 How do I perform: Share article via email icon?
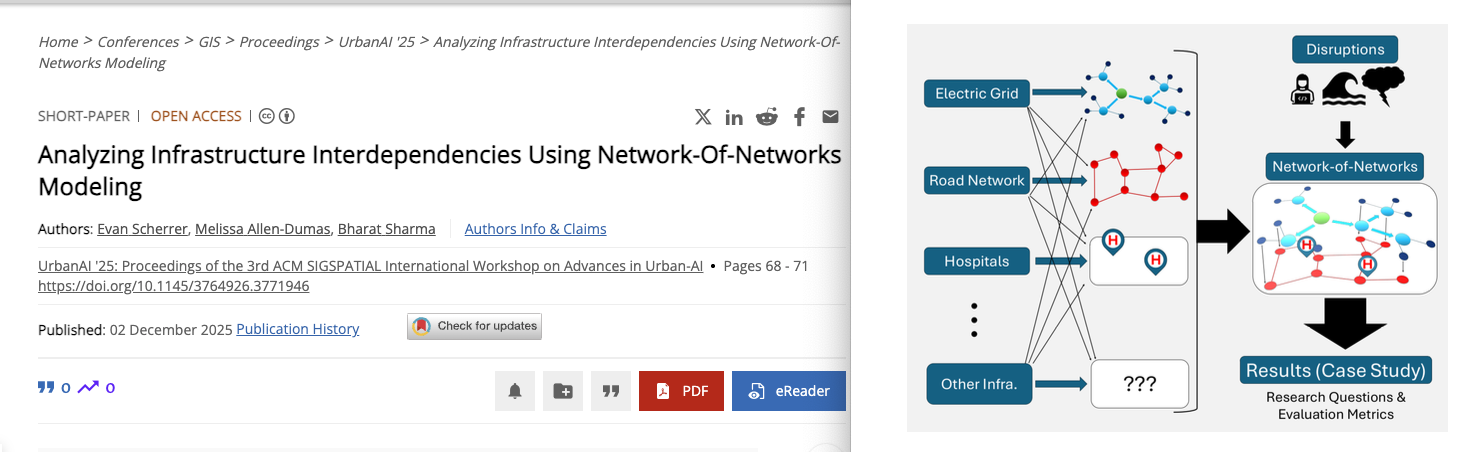(x=830, y=117)
